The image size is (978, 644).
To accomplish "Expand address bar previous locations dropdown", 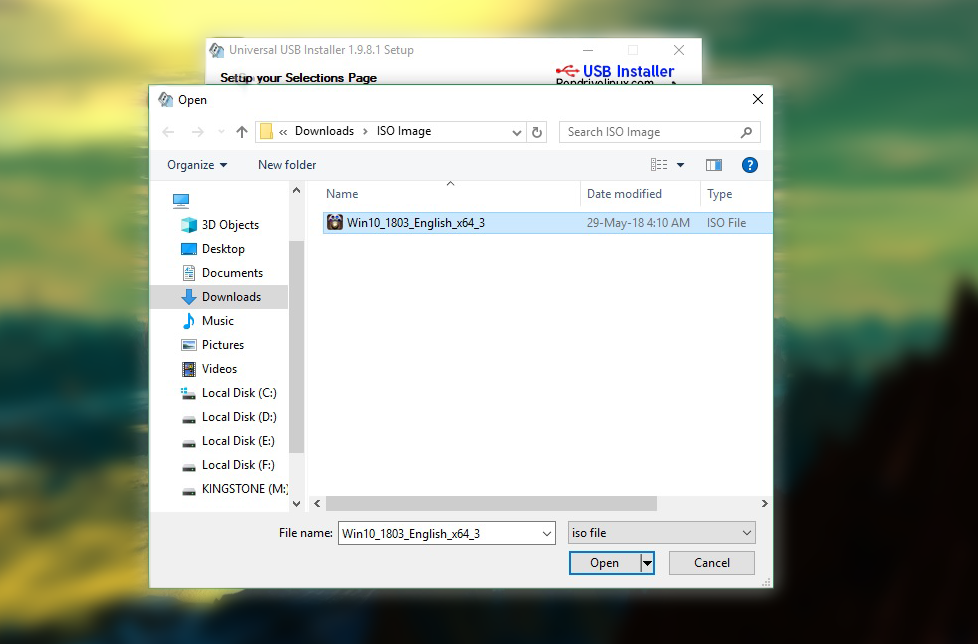I will point(516,132).
